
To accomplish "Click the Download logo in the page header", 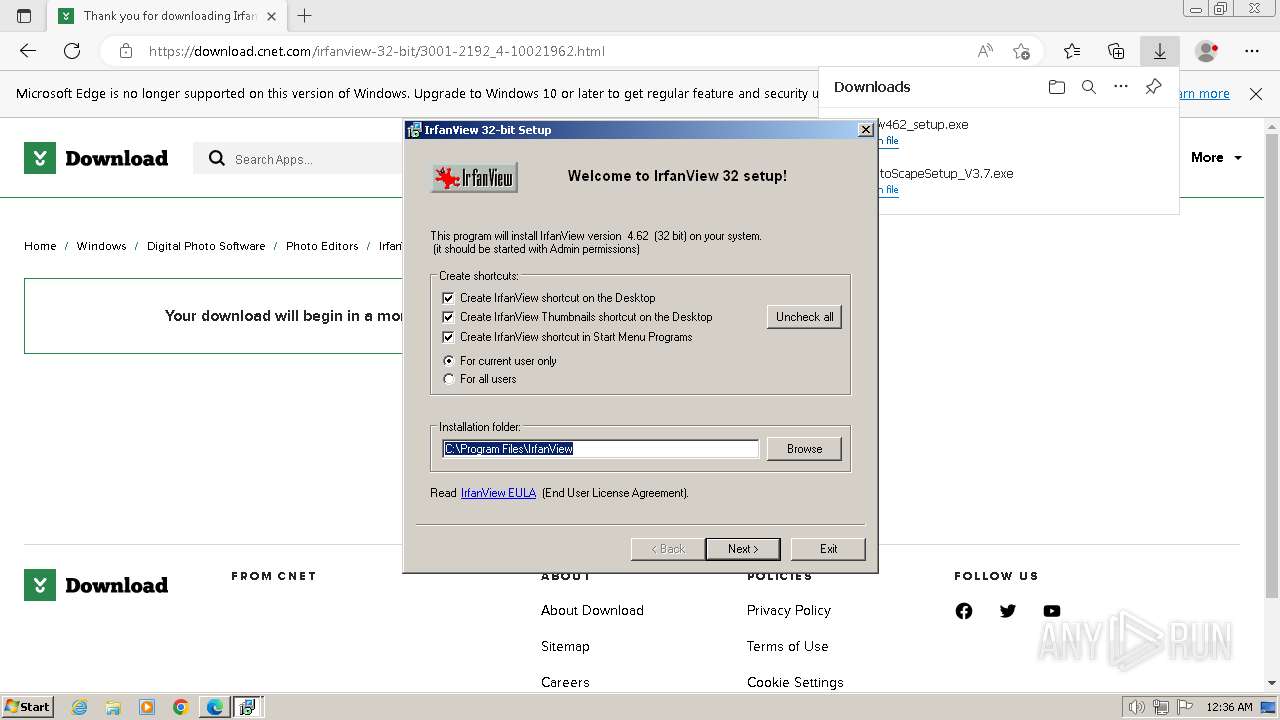I will (96, 158).
